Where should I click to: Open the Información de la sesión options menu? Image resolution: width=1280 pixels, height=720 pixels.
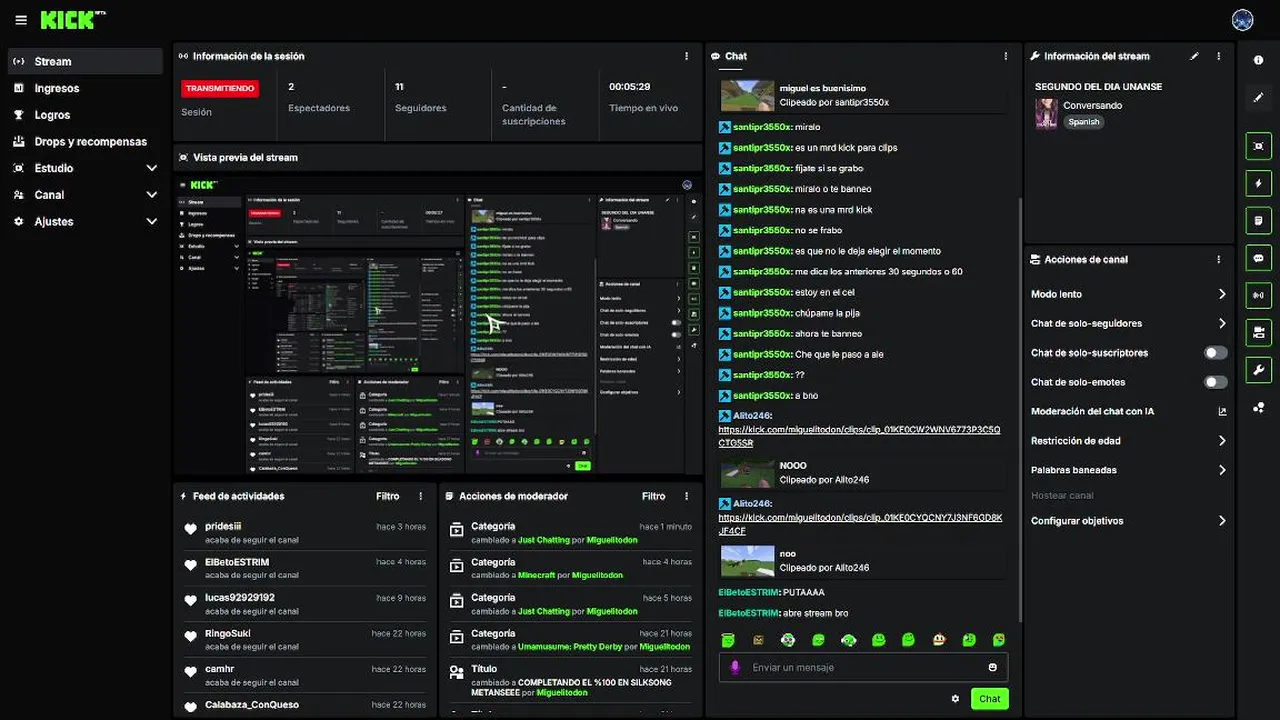[686, 56]
